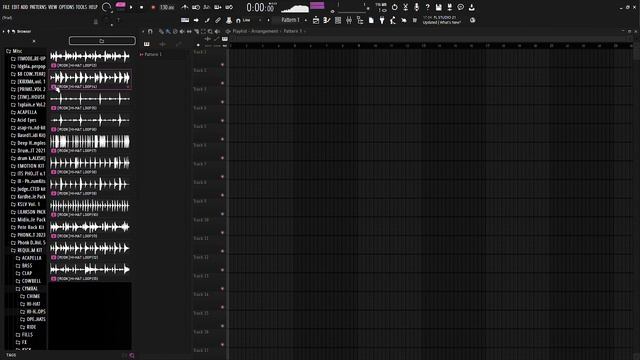Open the Pattern 1 selector dropdown
The height and width of the screenshot is (360, 640).
[290, 20]
